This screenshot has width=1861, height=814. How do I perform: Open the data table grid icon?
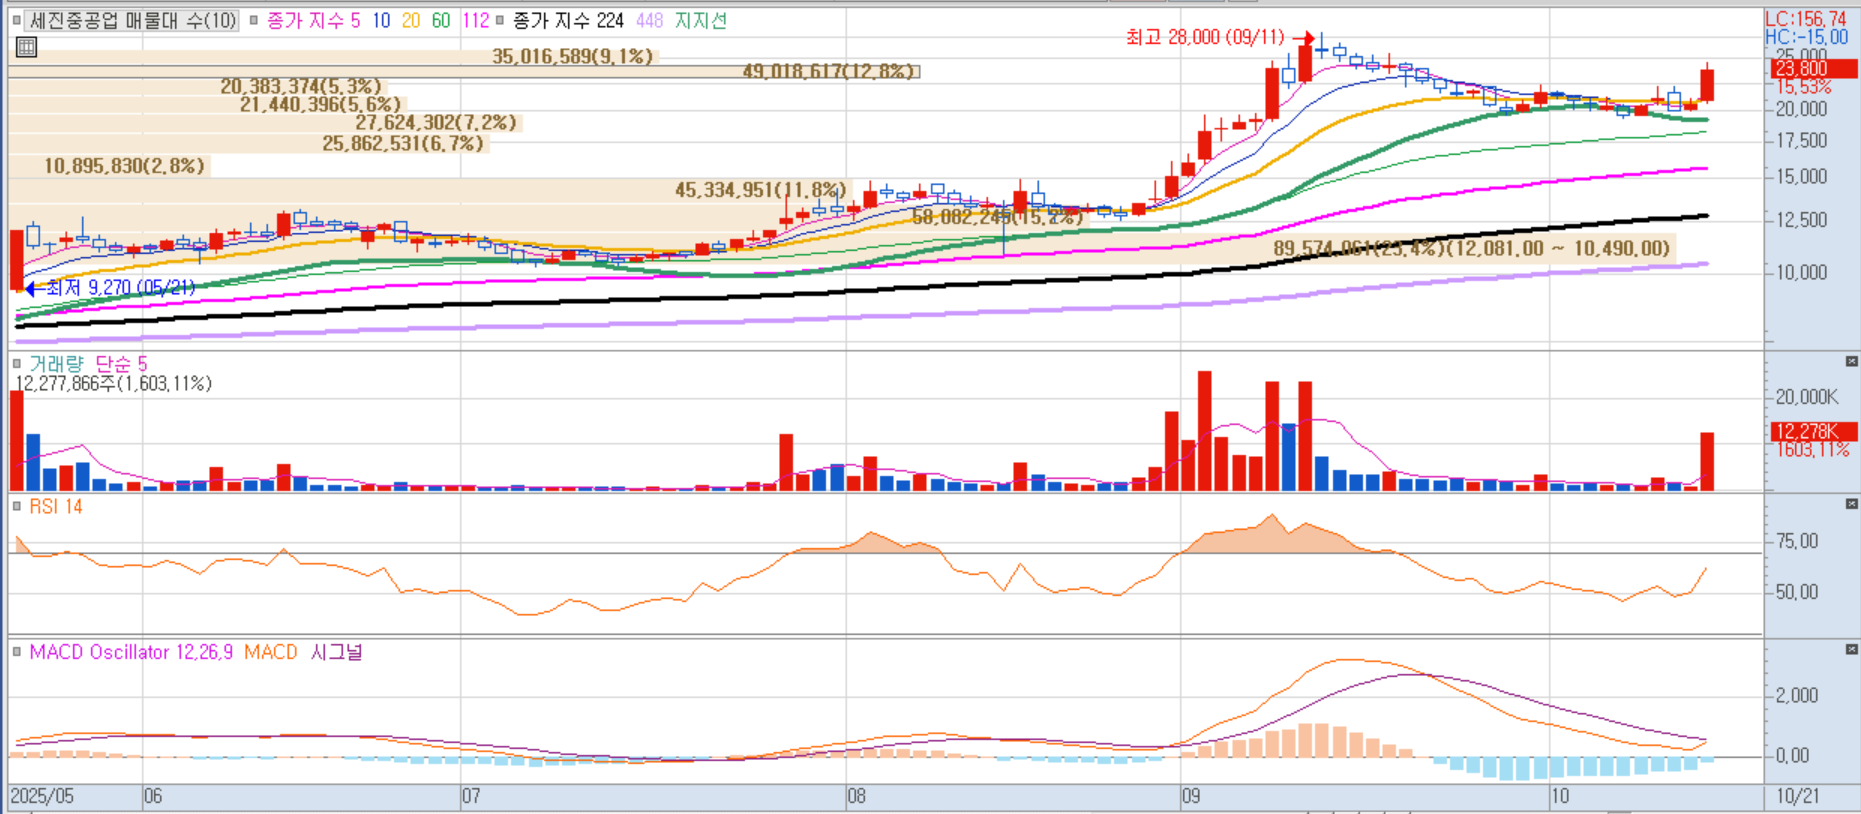click(x=26, y=47)
